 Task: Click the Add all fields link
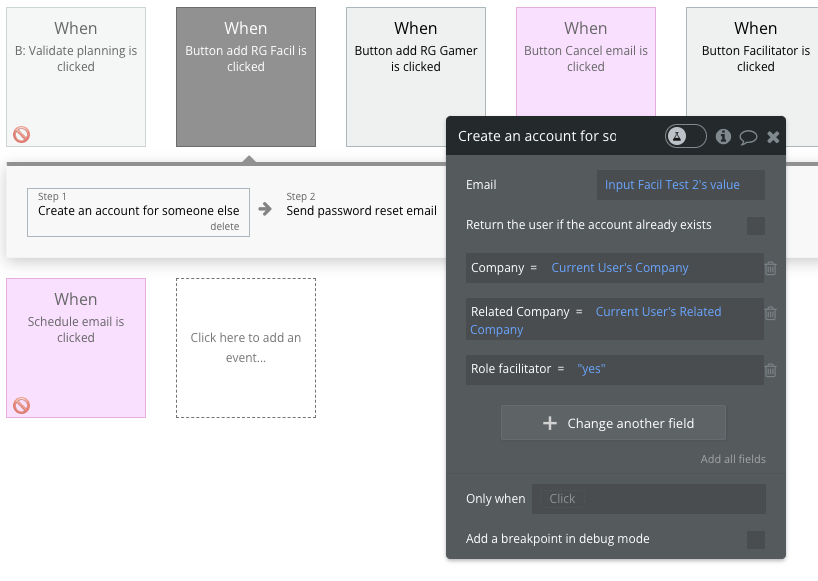[733, 459]
